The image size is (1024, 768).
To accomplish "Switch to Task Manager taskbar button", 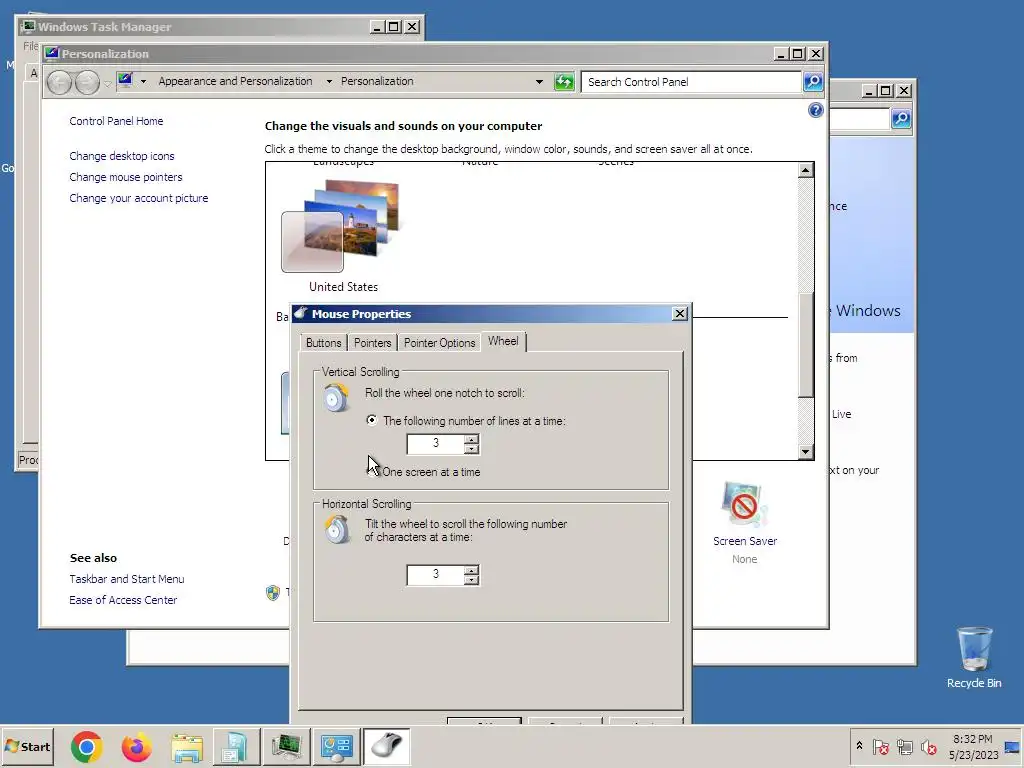I will [286, 747].
